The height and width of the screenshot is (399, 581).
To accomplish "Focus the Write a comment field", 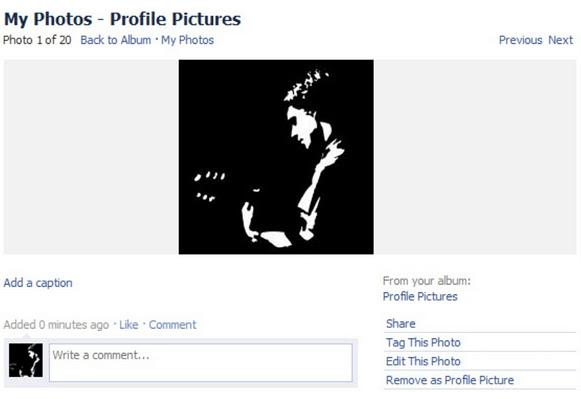I will (201, 363).
